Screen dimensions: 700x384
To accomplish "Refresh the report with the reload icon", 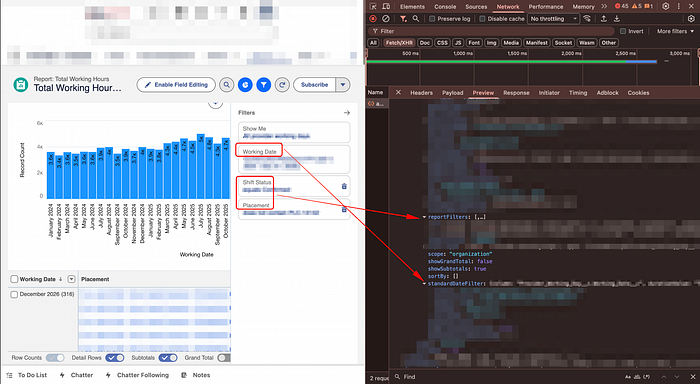I will pyautogui.click(x=282, y=84).
